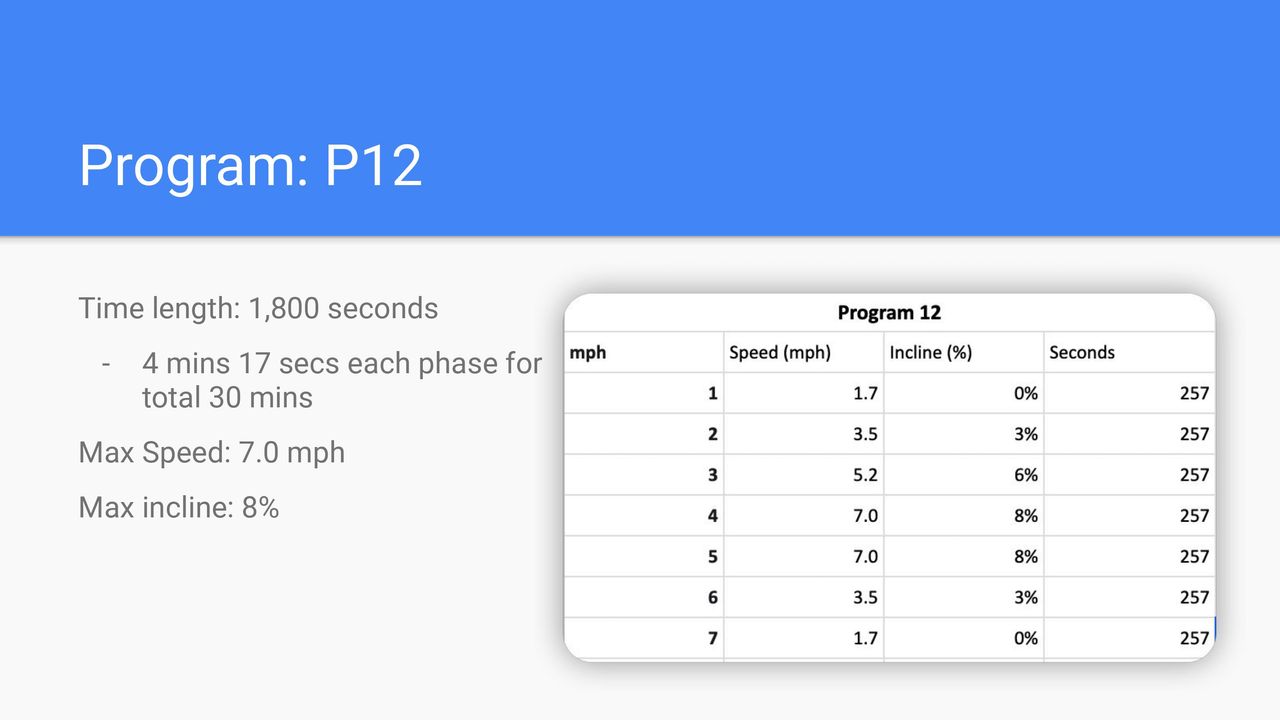The width and height of the screenshot is (1280, 720).
Task: Click the 257 seconds cell in row 2
Action: pyautogui.click(x=1129, y=434)
